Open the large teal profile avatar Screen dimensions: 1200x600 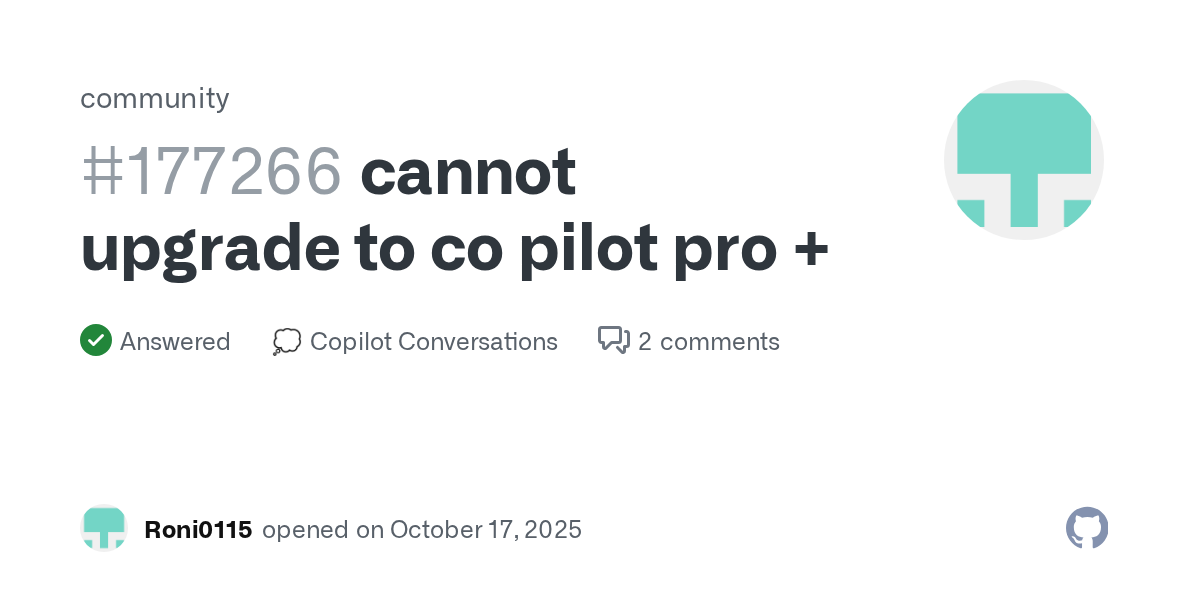(x=1023, y=160)
